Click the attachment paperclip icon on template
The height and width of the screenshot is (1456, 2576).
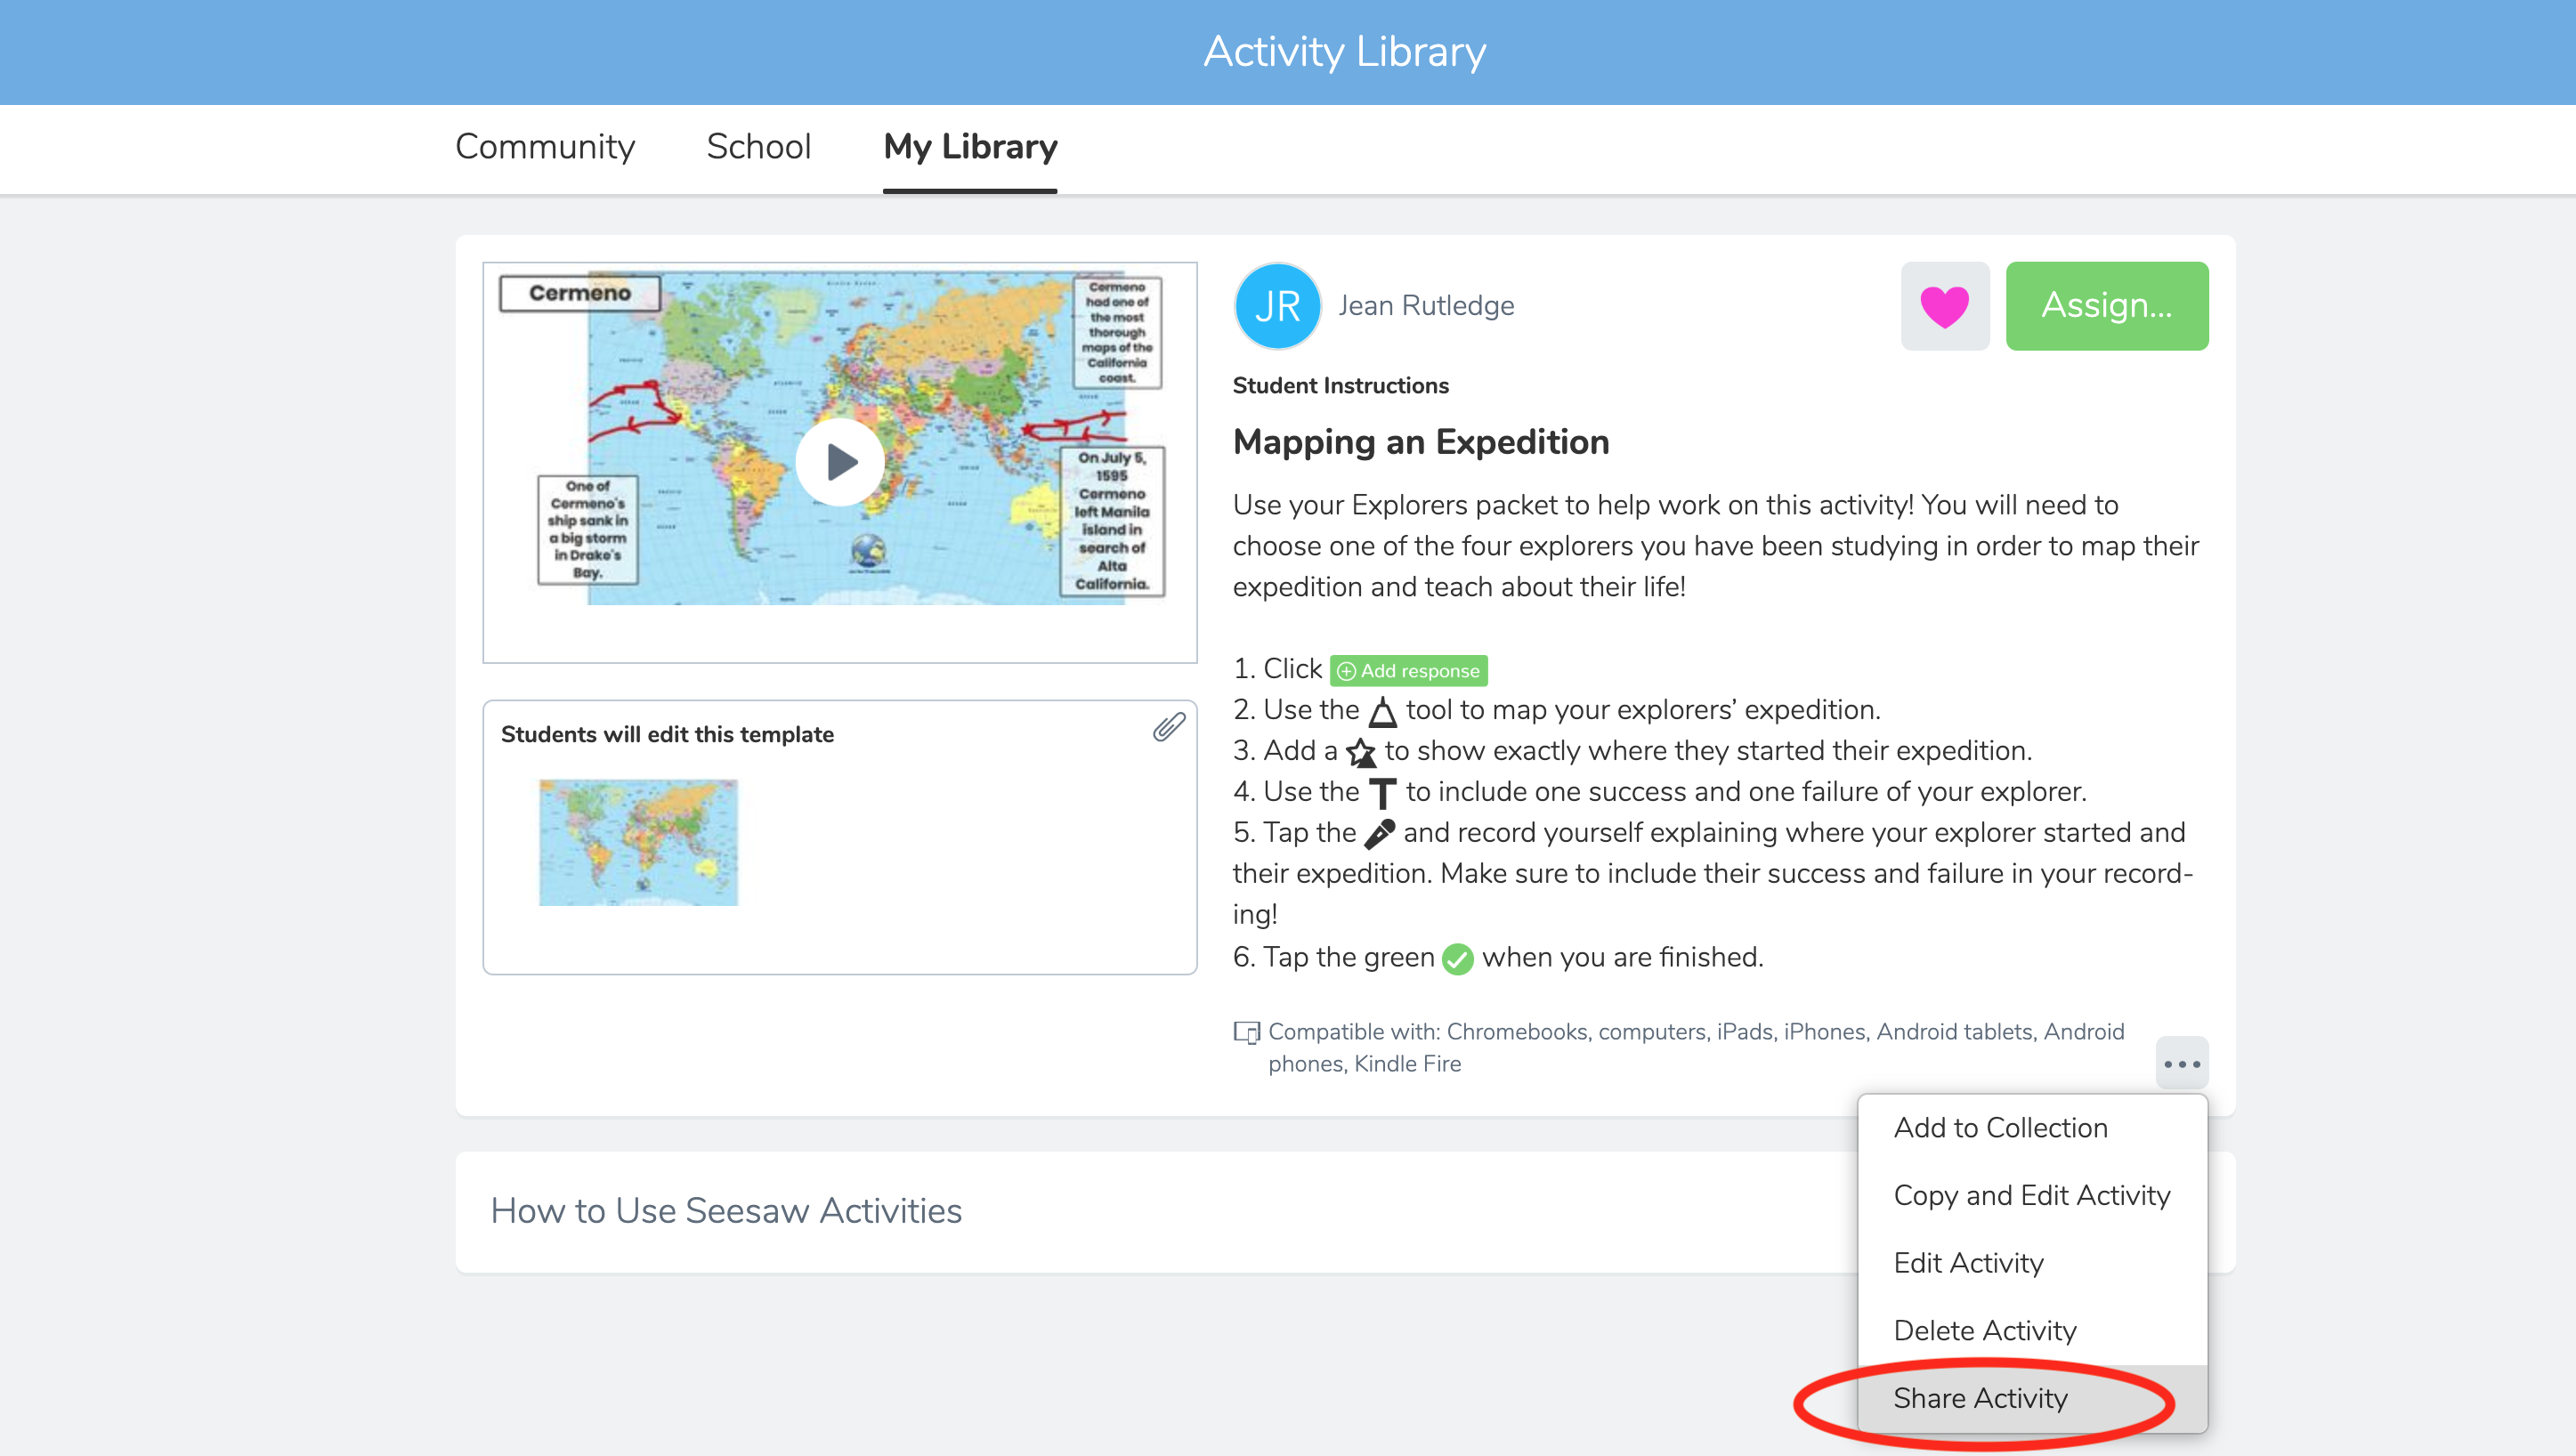1166,725
